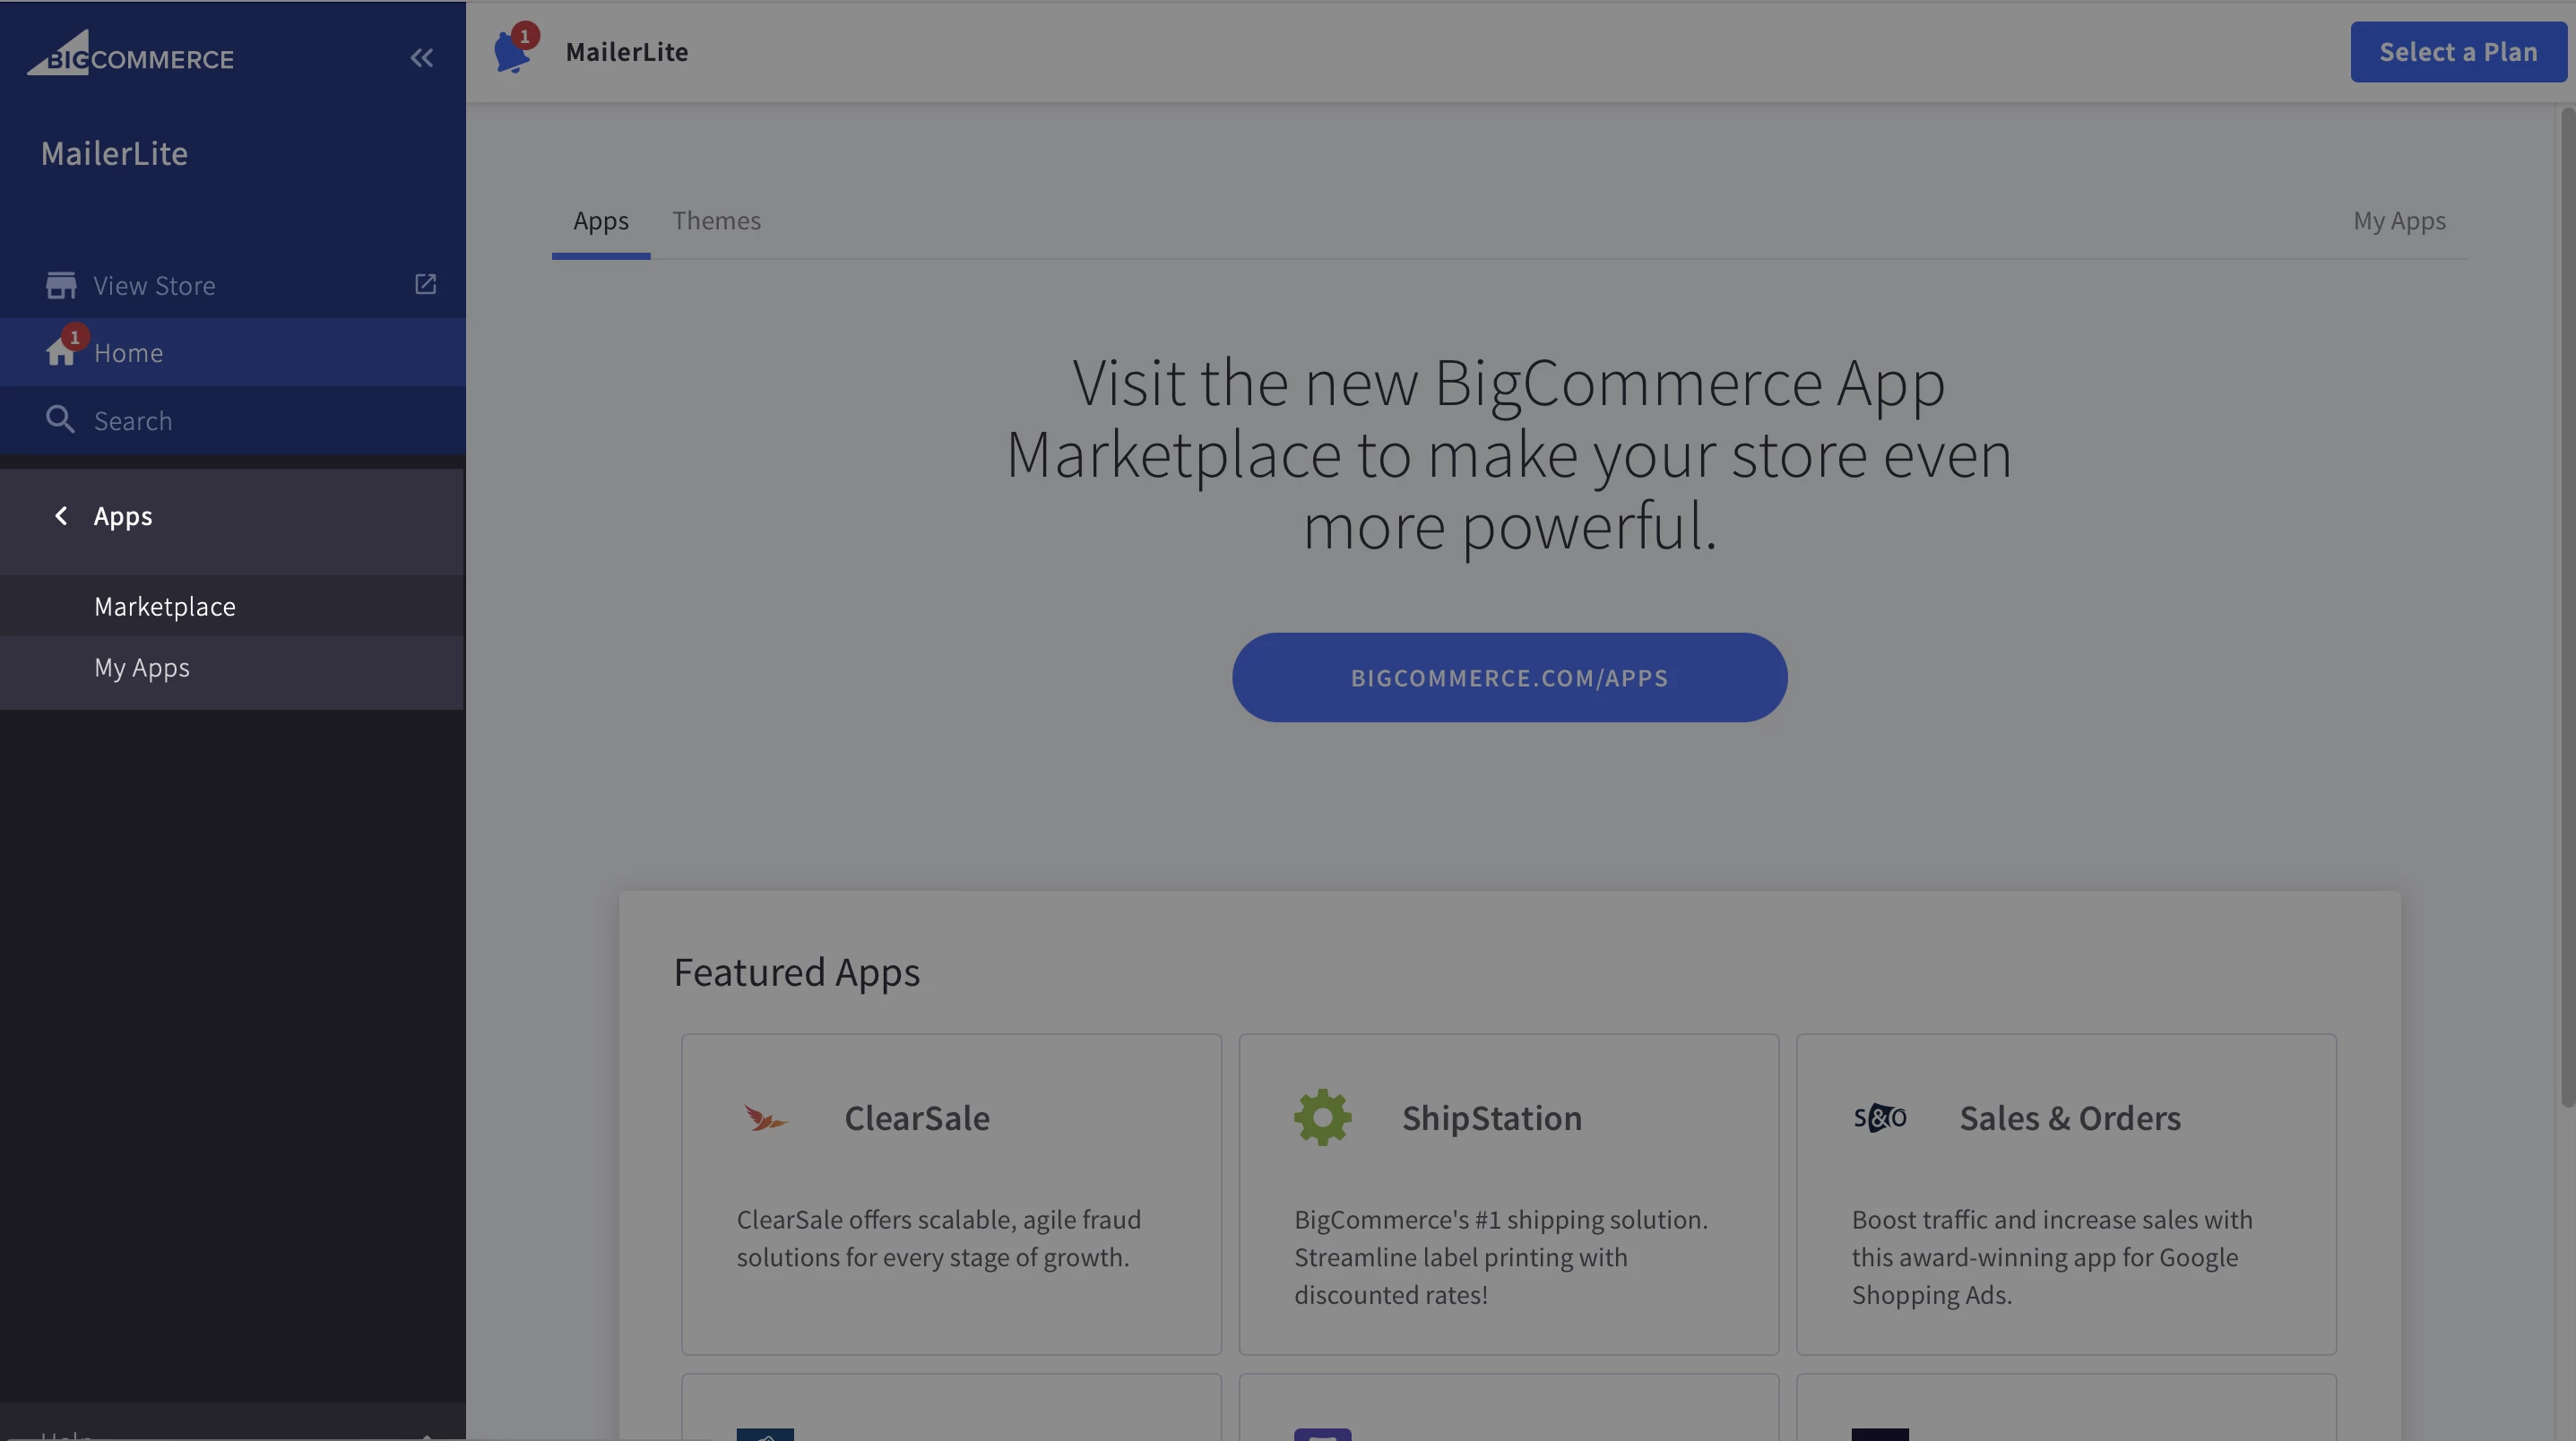The image size is (2576, 1441).
Task: Click the page vertical scrollbar
Action: [2566, 600]
